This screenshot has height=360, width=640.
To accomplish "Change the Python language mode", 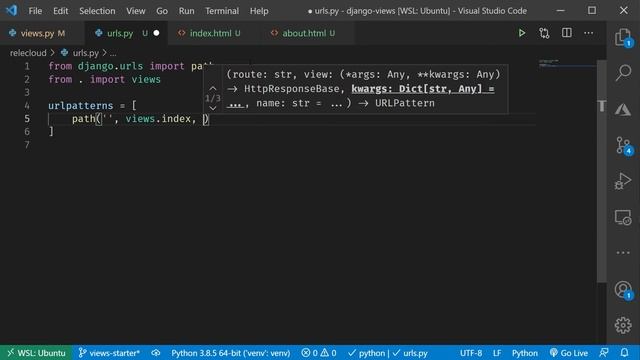I will pyautogui.click(x=524, y=353).
